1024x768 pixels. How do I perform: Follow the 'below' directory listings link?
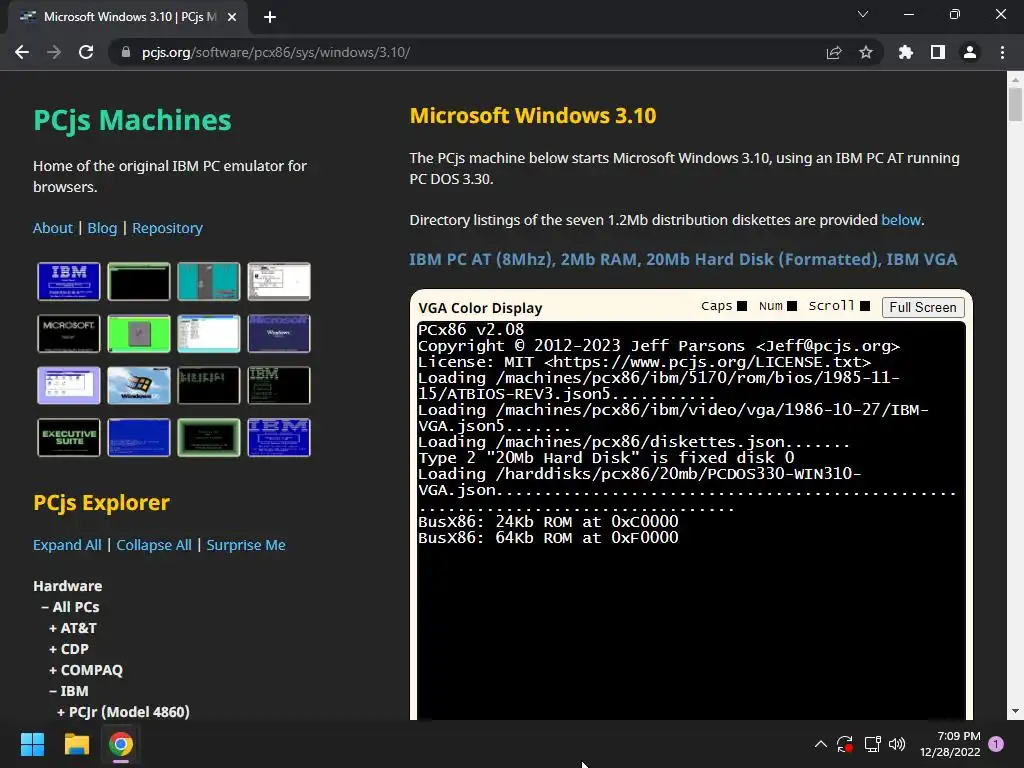(901, 220)
